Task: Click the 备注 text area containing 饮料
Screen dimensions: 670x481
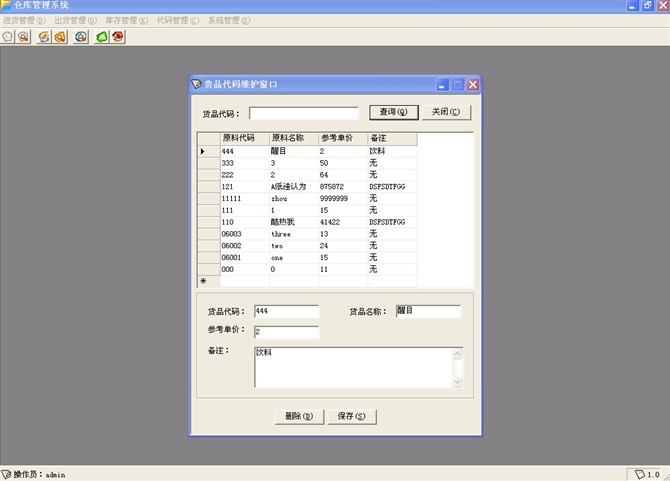Action: pos(353,368)
